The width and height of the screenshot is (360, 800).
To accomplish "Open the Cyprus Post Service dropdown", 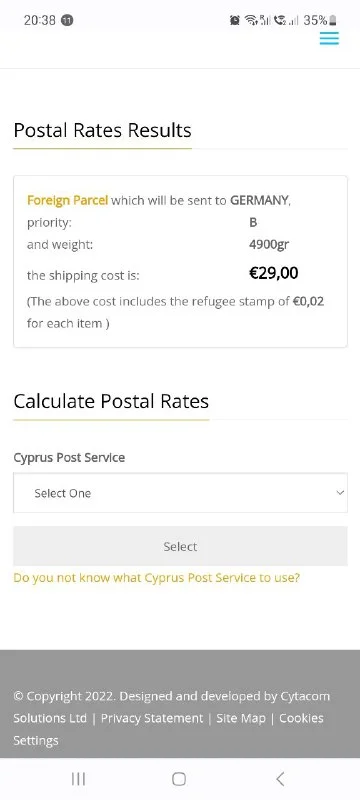I will pos(181,493).
